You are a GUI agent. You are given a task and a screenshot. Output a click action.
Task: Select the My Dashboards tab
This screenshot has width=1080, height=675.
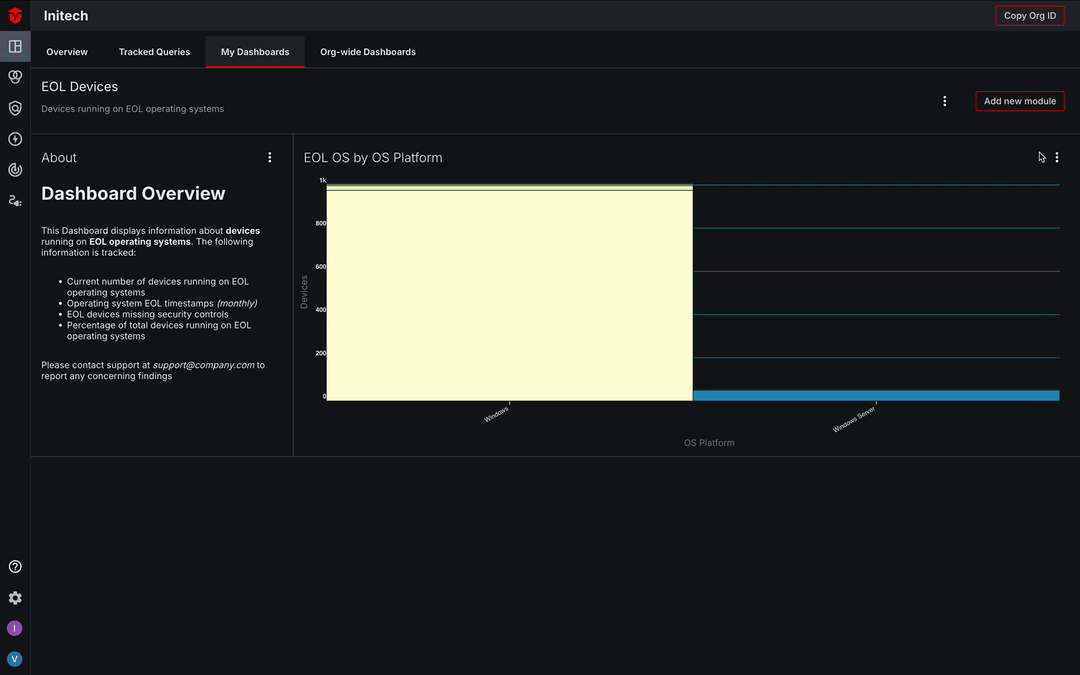pos(255,52)
